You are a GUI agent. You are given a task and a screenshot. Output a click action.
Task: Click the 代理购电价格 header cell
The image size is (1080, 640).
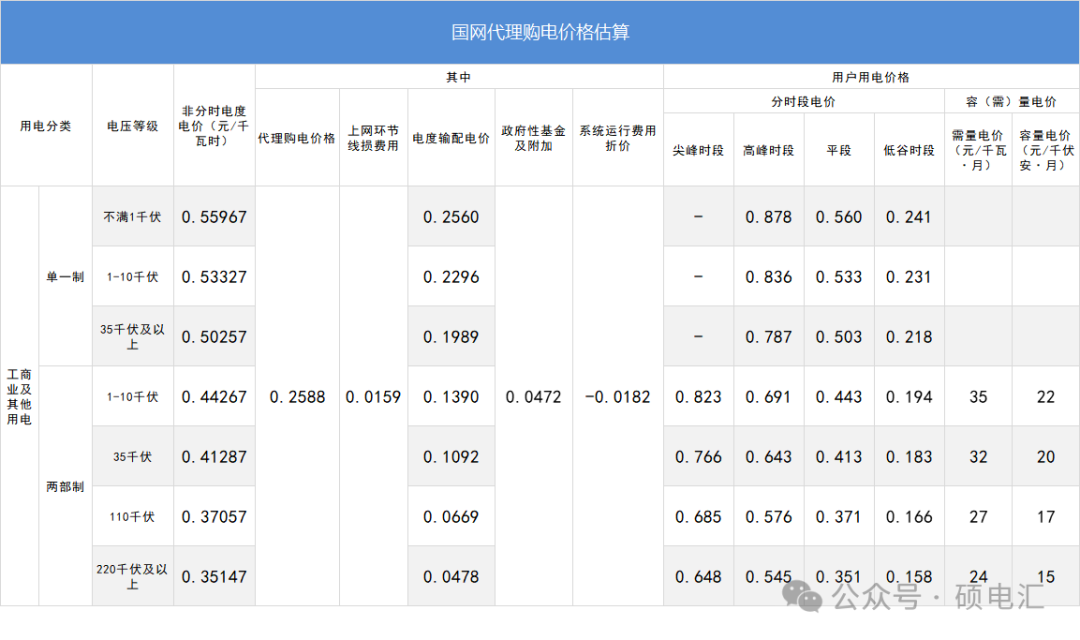click(x=297, y=139)
